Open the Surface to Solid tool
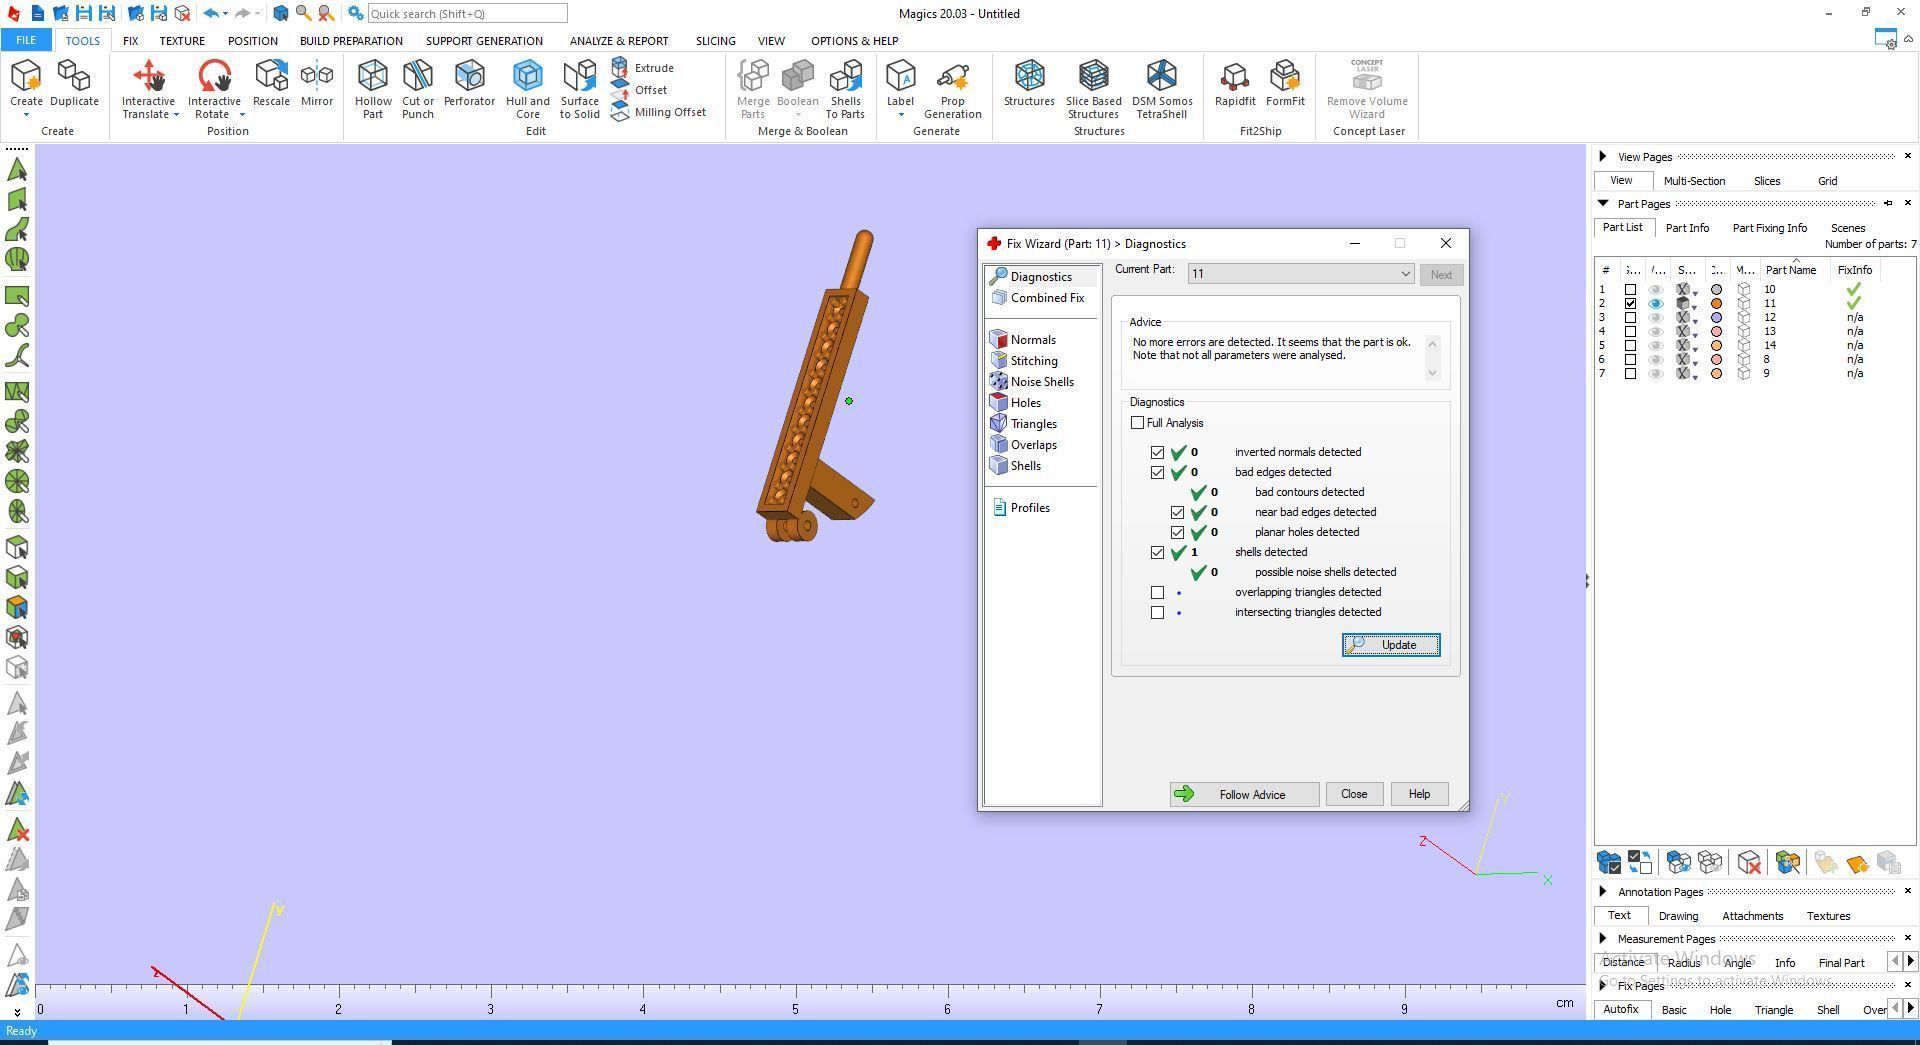This screenshot has height=1045, width=1920. coord(579,89)
